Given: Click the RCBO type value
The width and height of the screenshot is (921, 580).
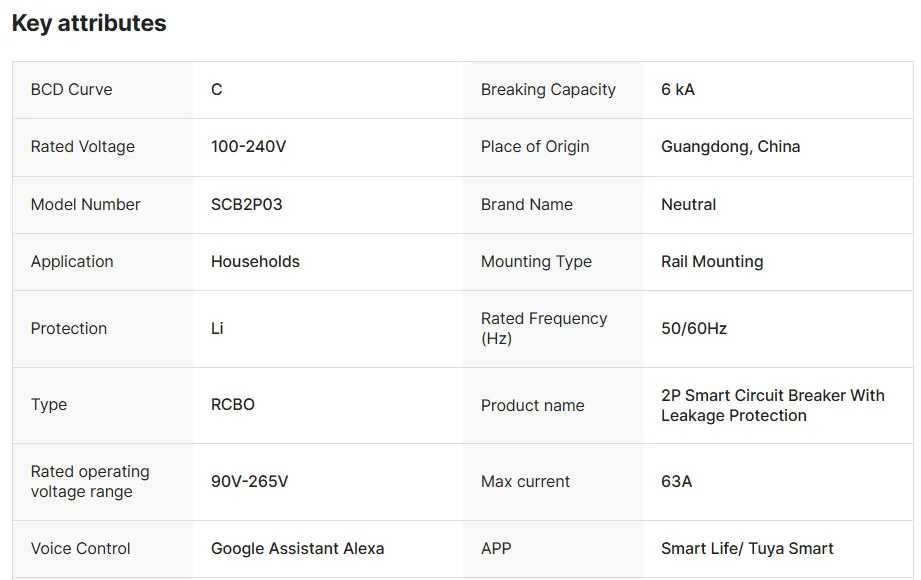Looking at the screenshot, I should point(232,405).
